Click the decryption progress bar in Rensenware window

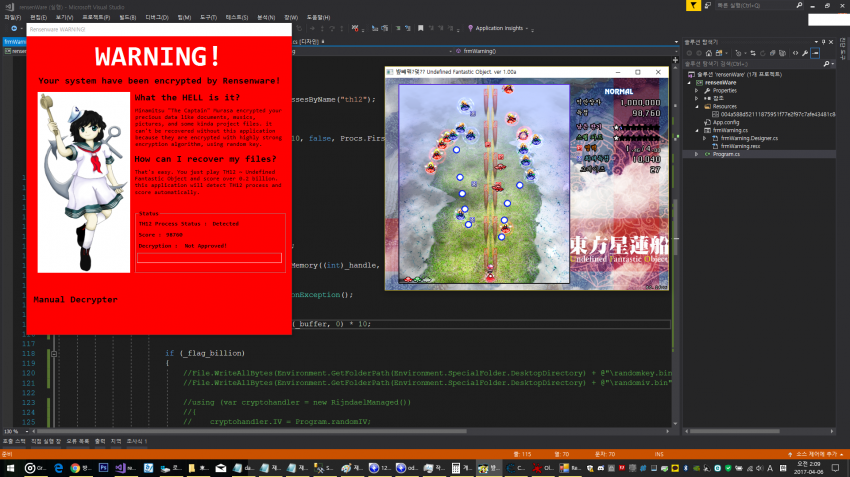209,258
